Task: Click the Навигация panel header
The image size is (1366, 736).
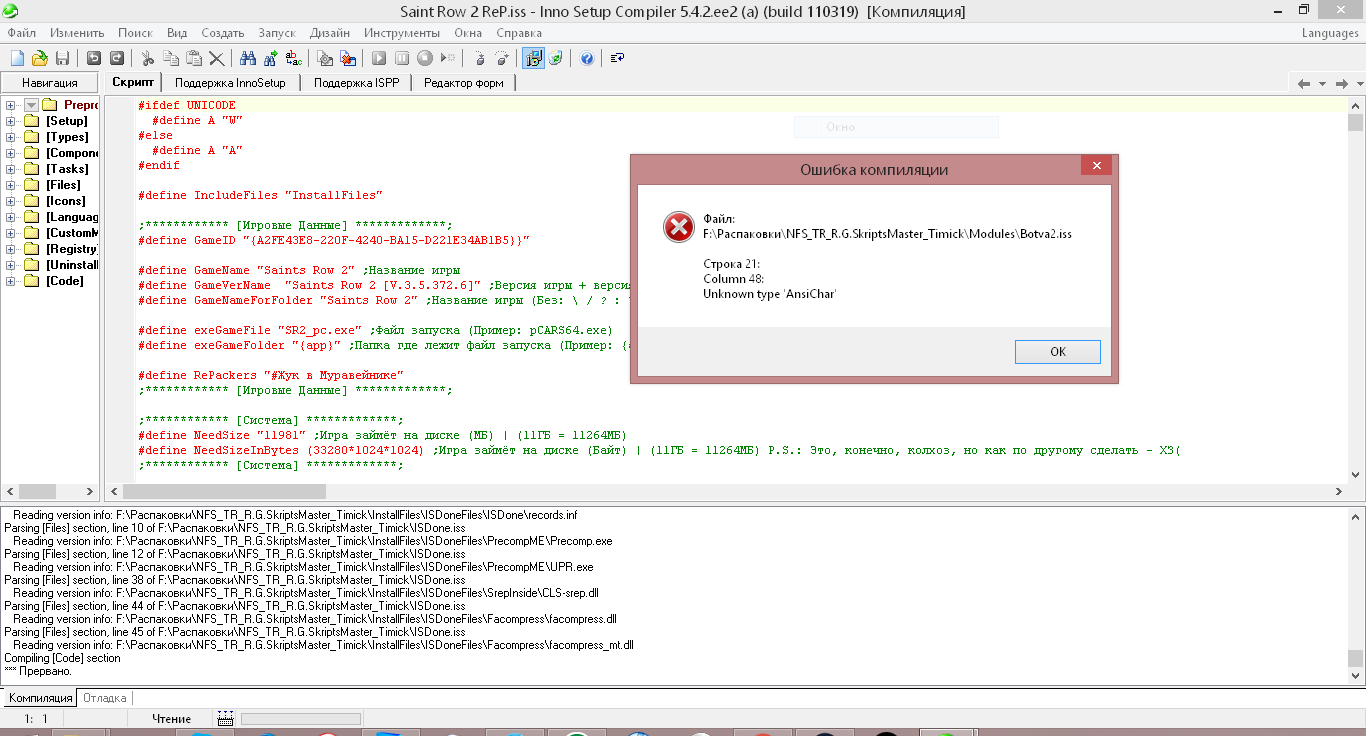Action: click(50, 83)
